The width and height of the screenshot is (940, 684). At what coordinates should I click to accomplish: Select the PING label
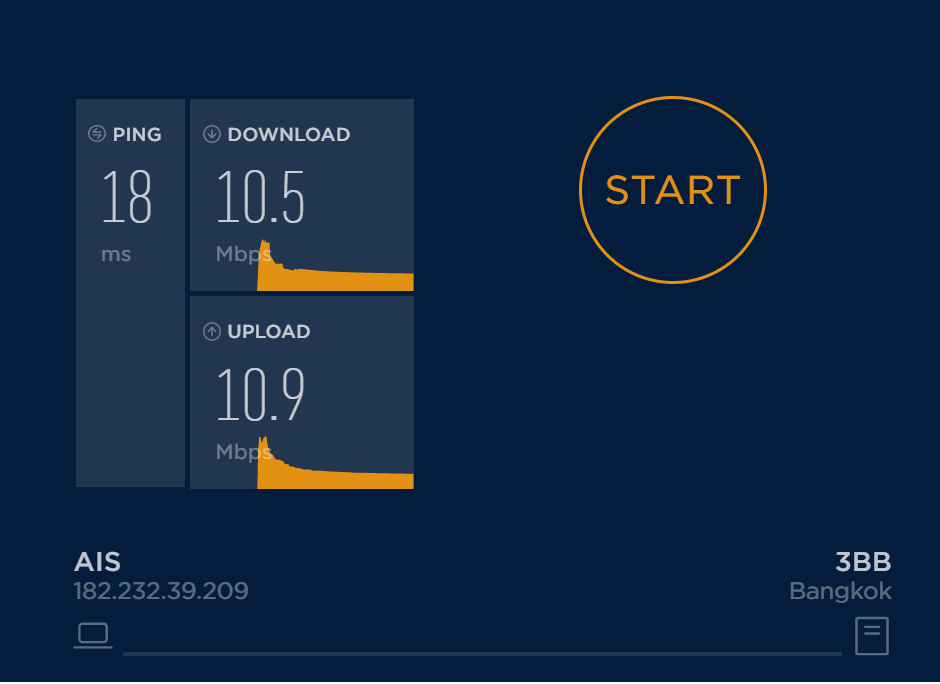click(137, 134)
